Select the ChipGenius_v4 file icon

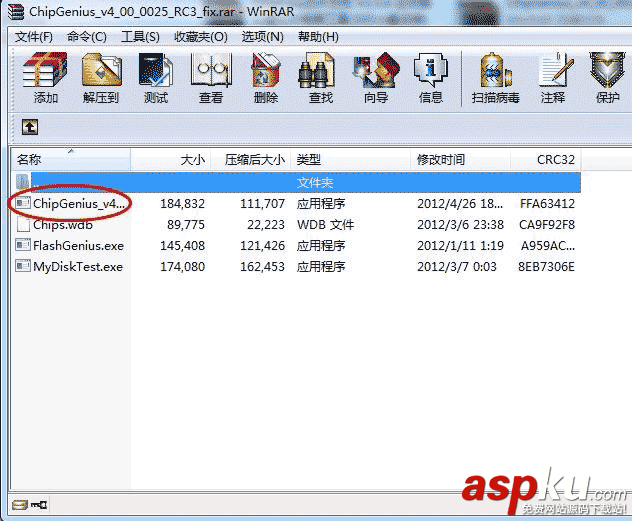(x=23, y=203)
